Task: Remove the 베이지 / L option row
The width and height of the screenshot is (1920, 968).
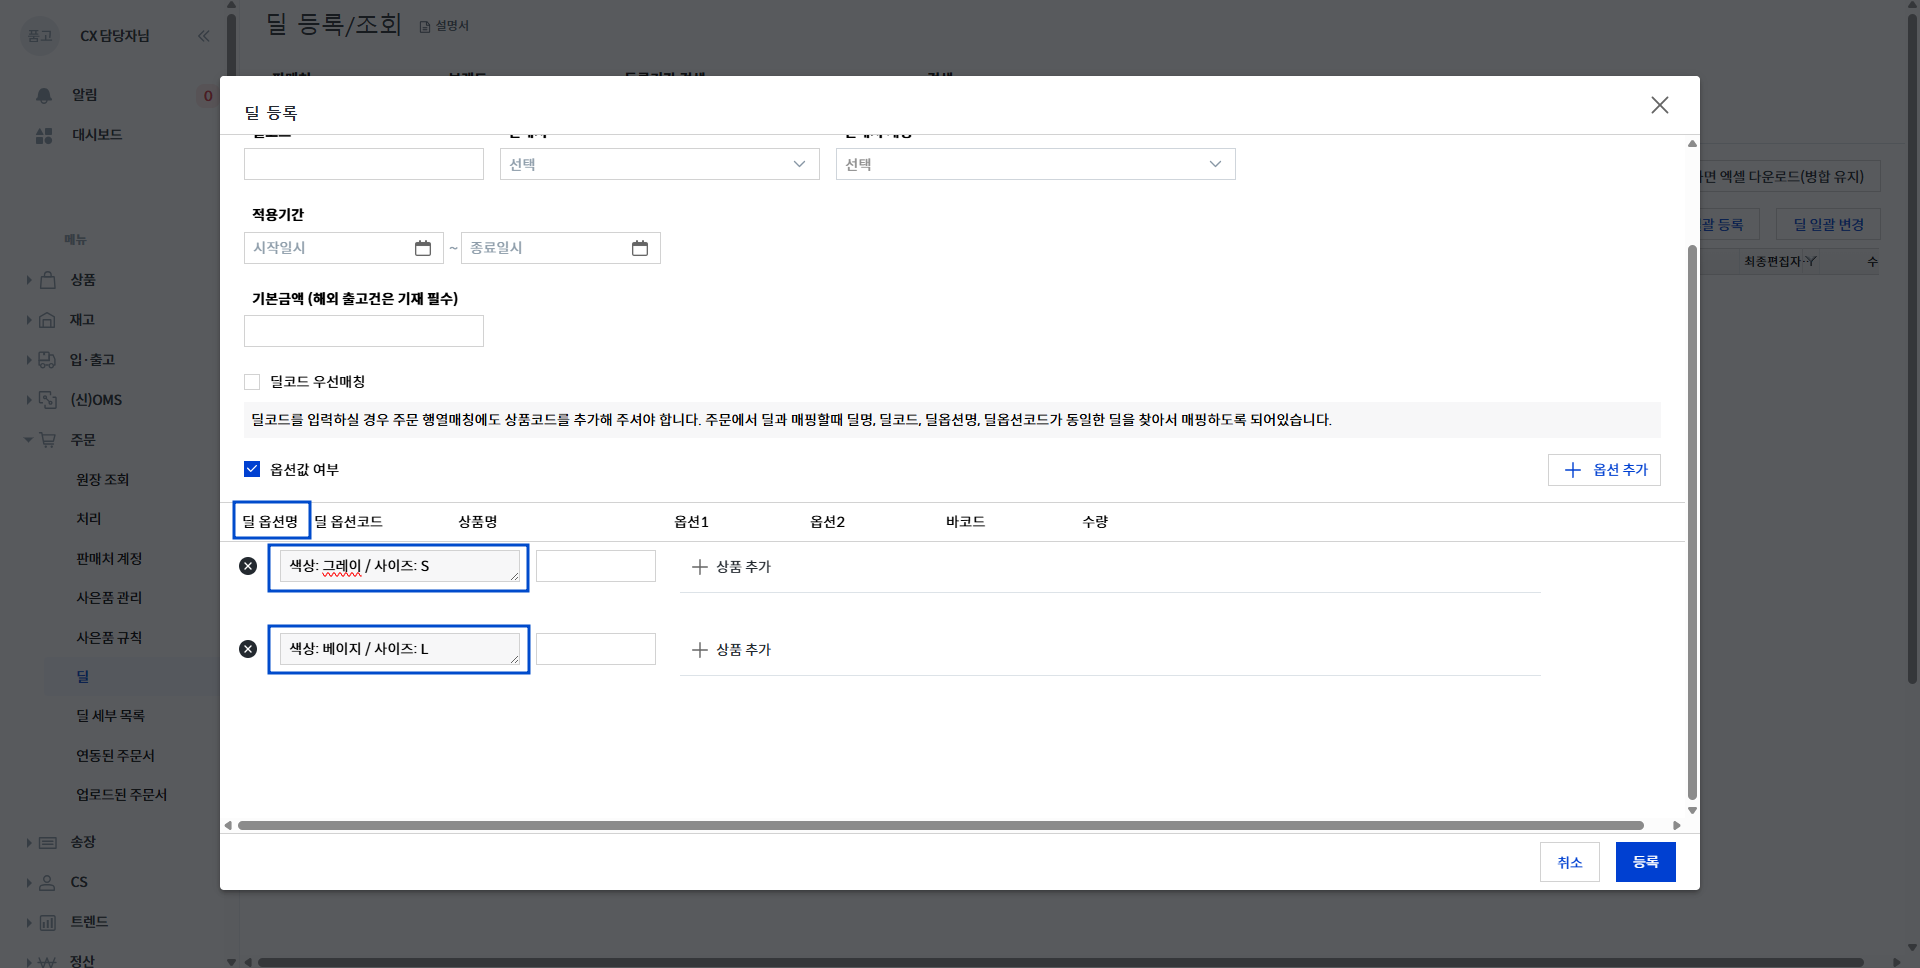Action: 248,649
